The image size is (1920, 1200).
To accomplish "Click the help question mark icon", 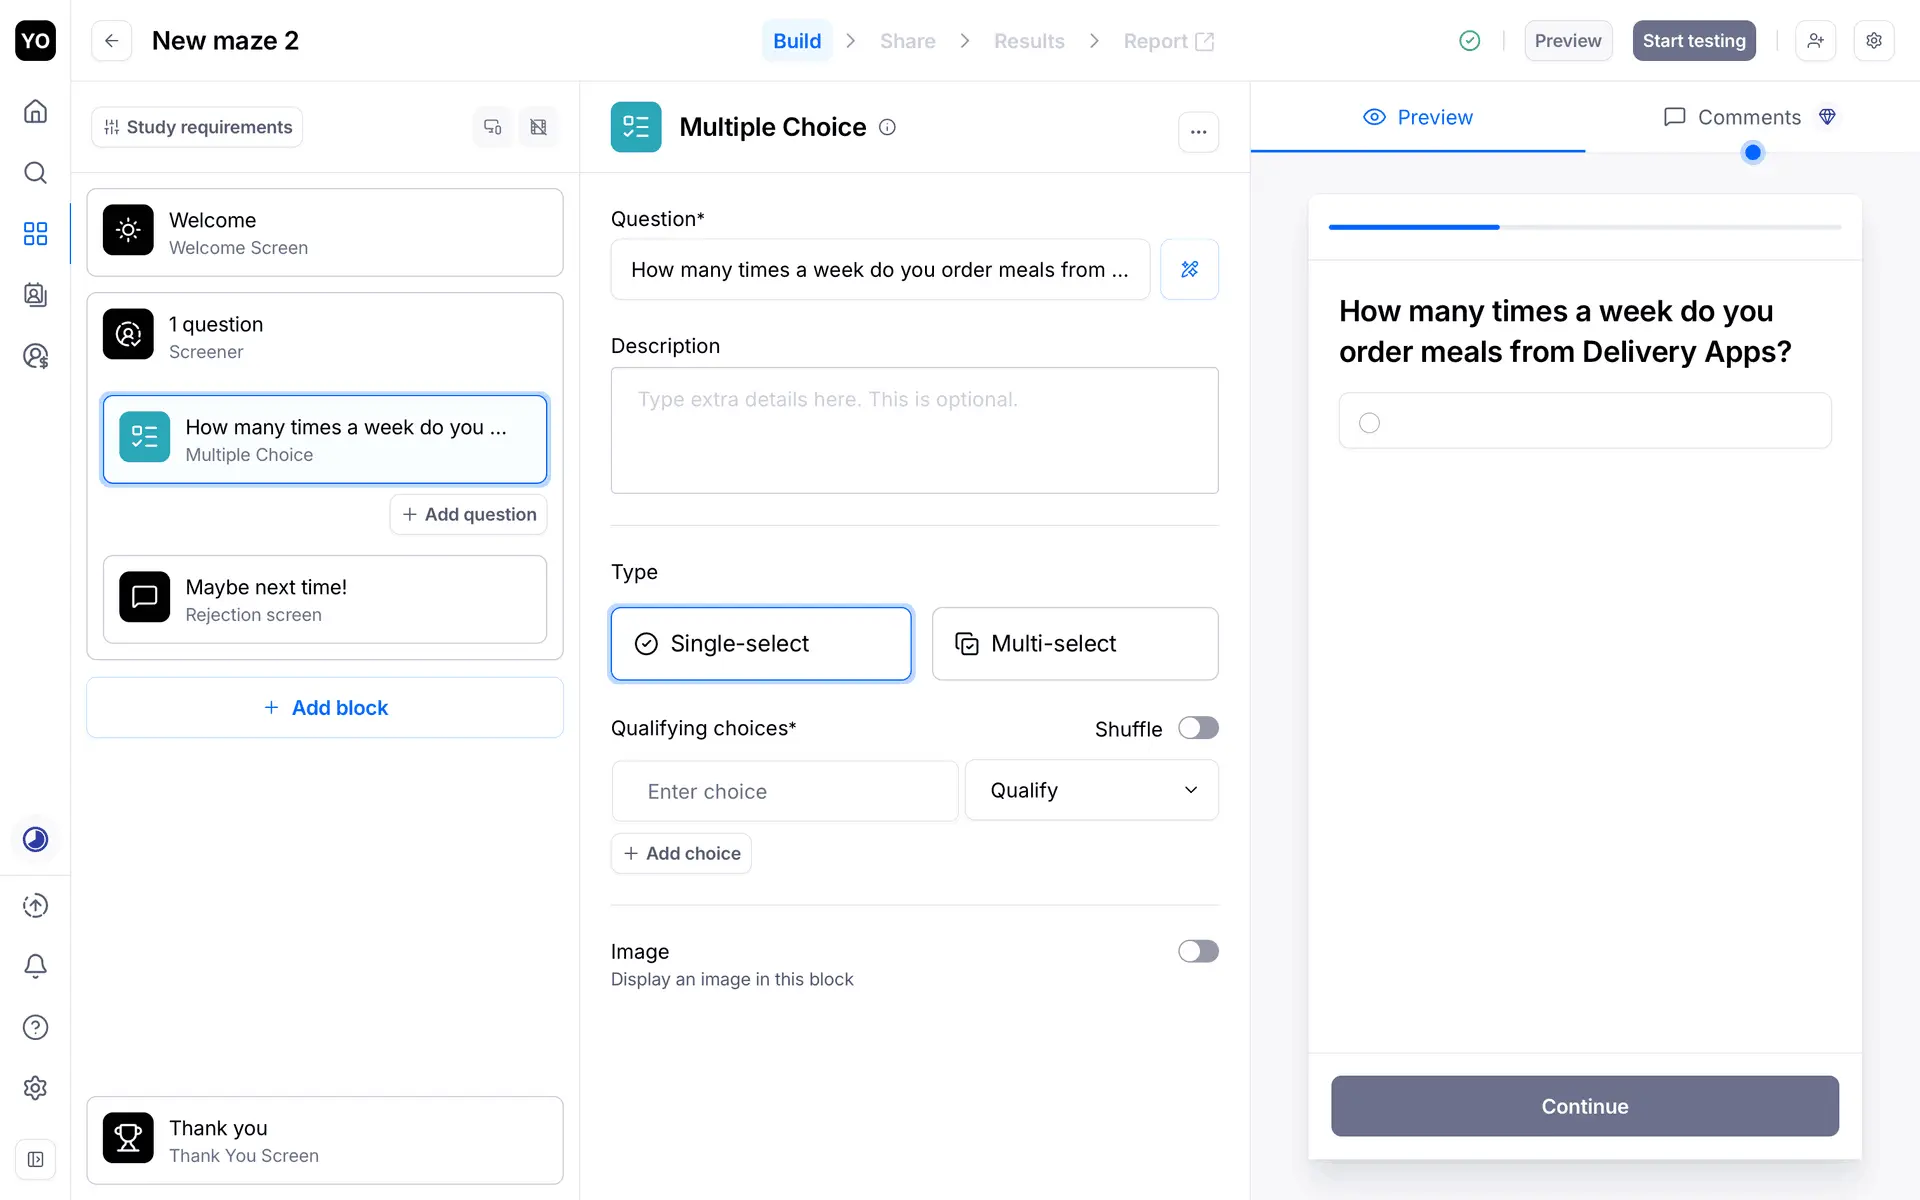I will (x=35, y=1027).
